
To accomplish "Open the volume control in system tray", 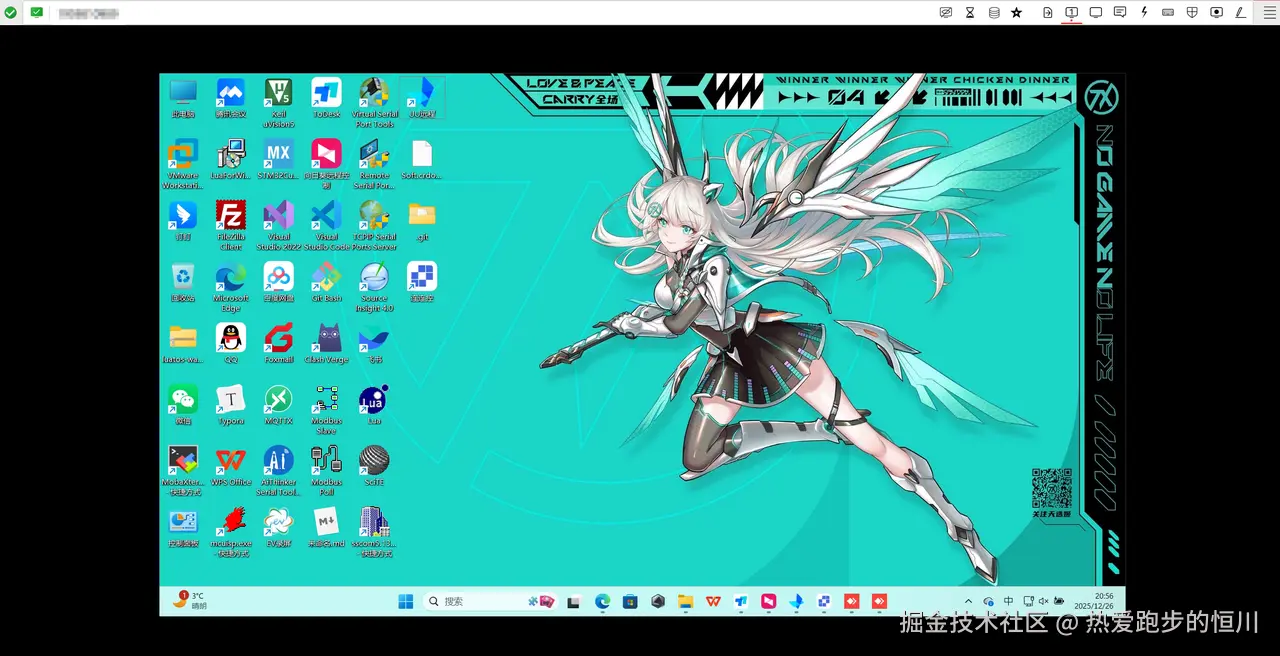I will 1043,601.
